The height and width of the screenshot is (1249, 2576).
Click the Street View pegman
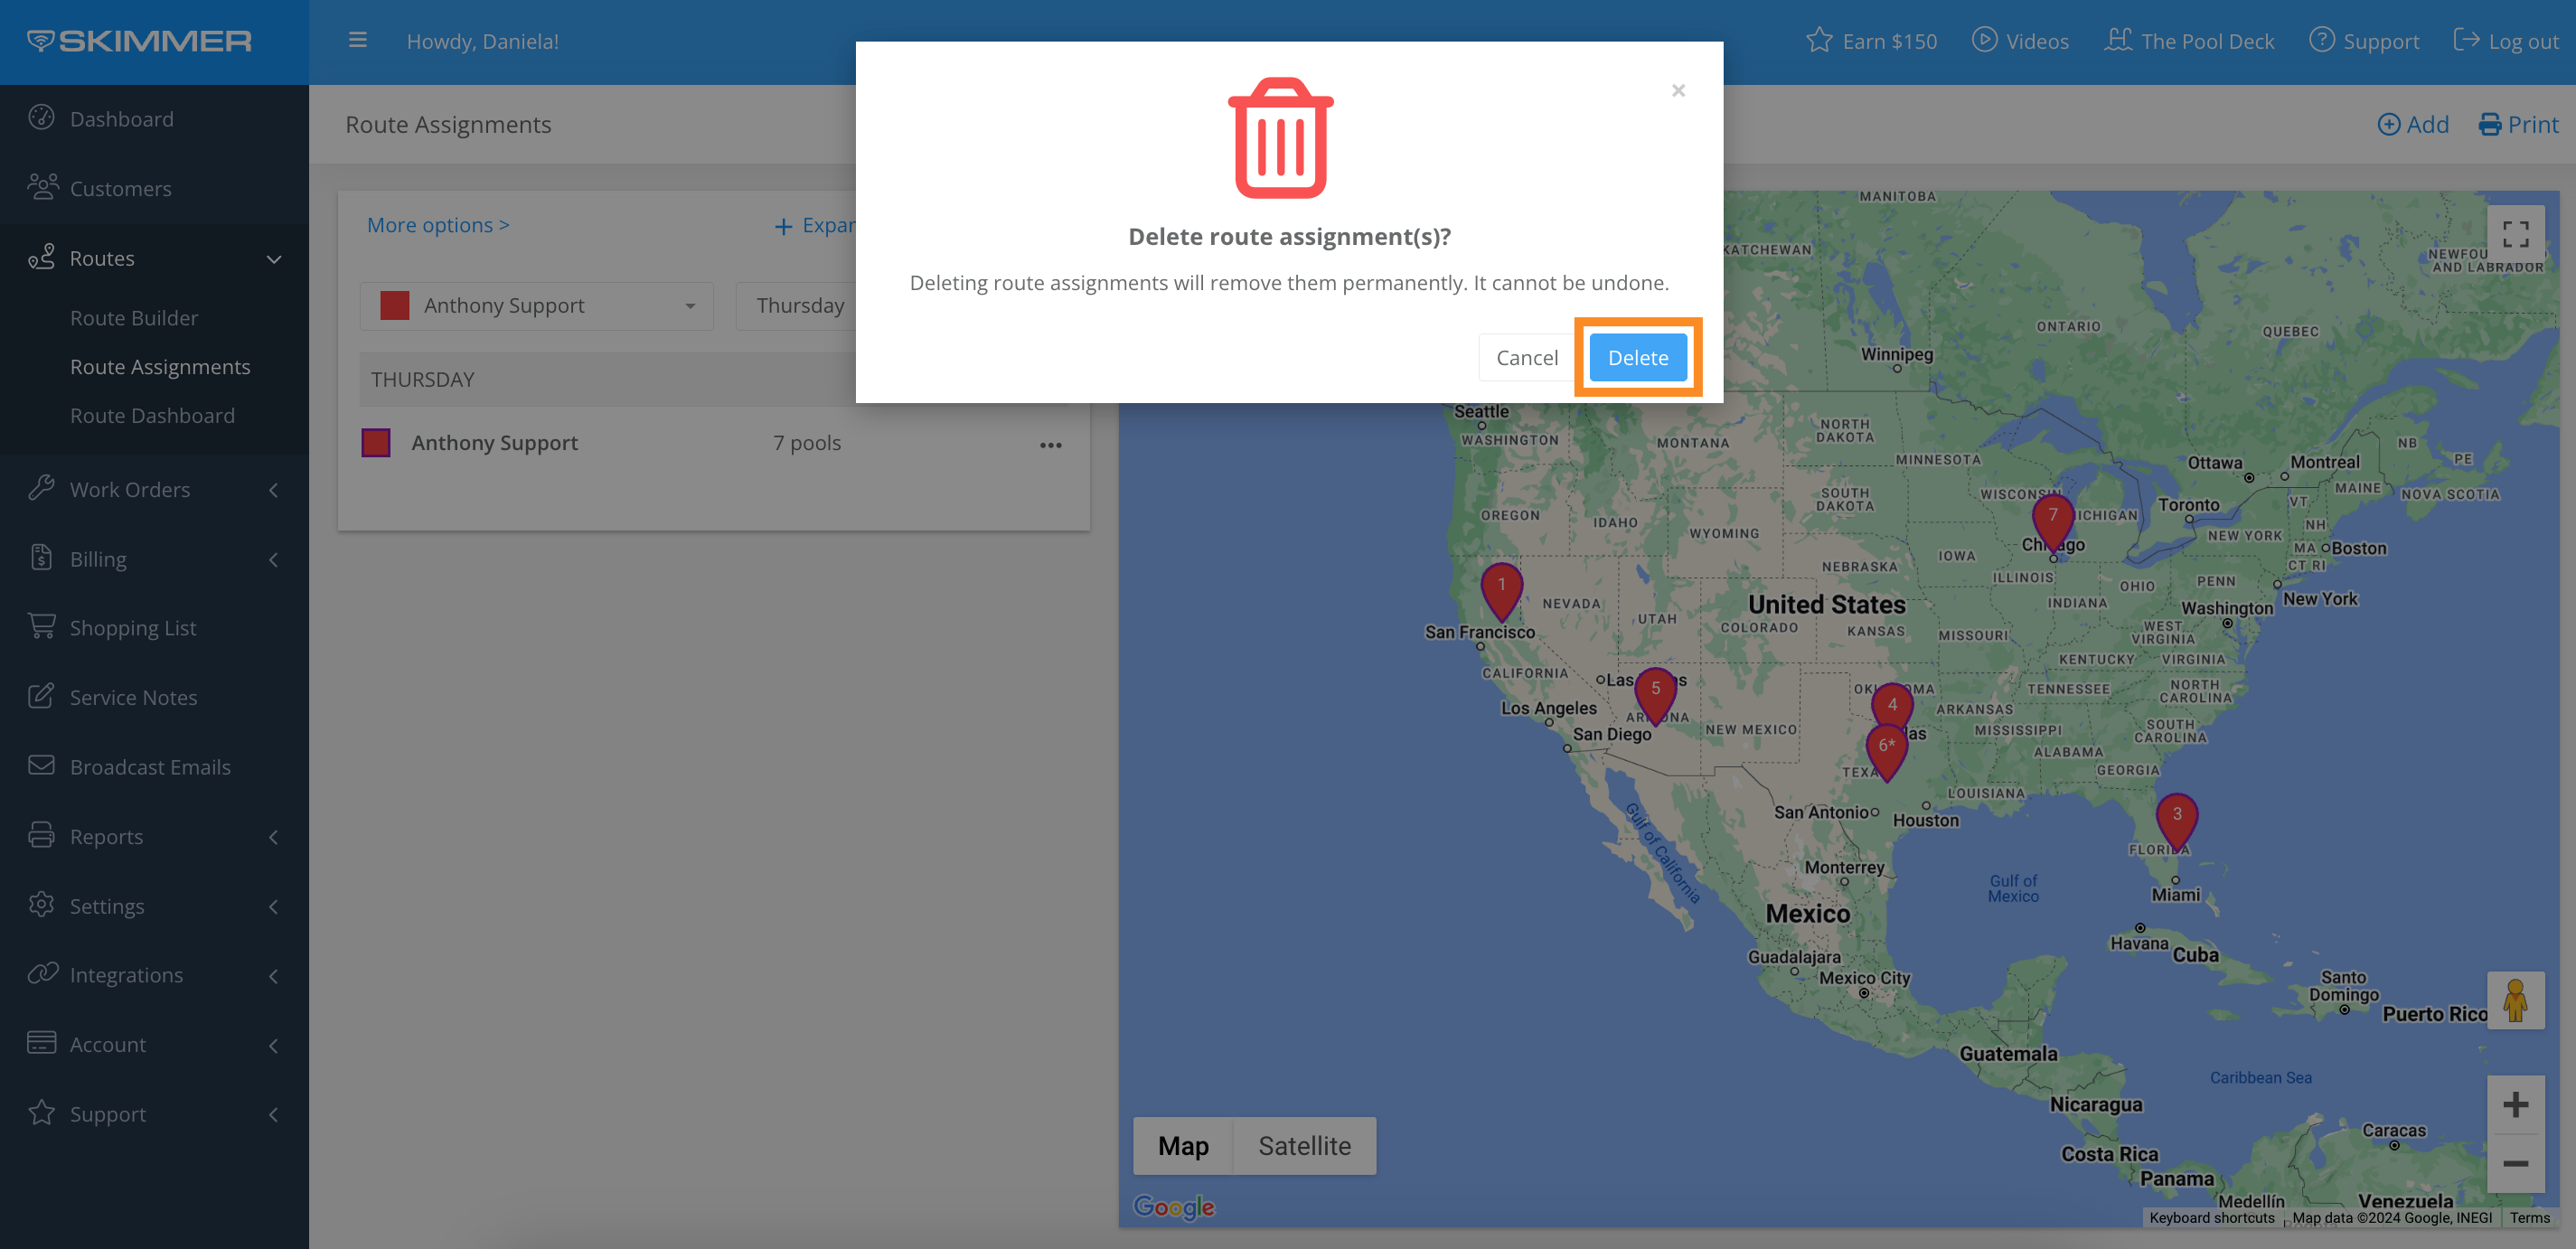[2515, 1000]
